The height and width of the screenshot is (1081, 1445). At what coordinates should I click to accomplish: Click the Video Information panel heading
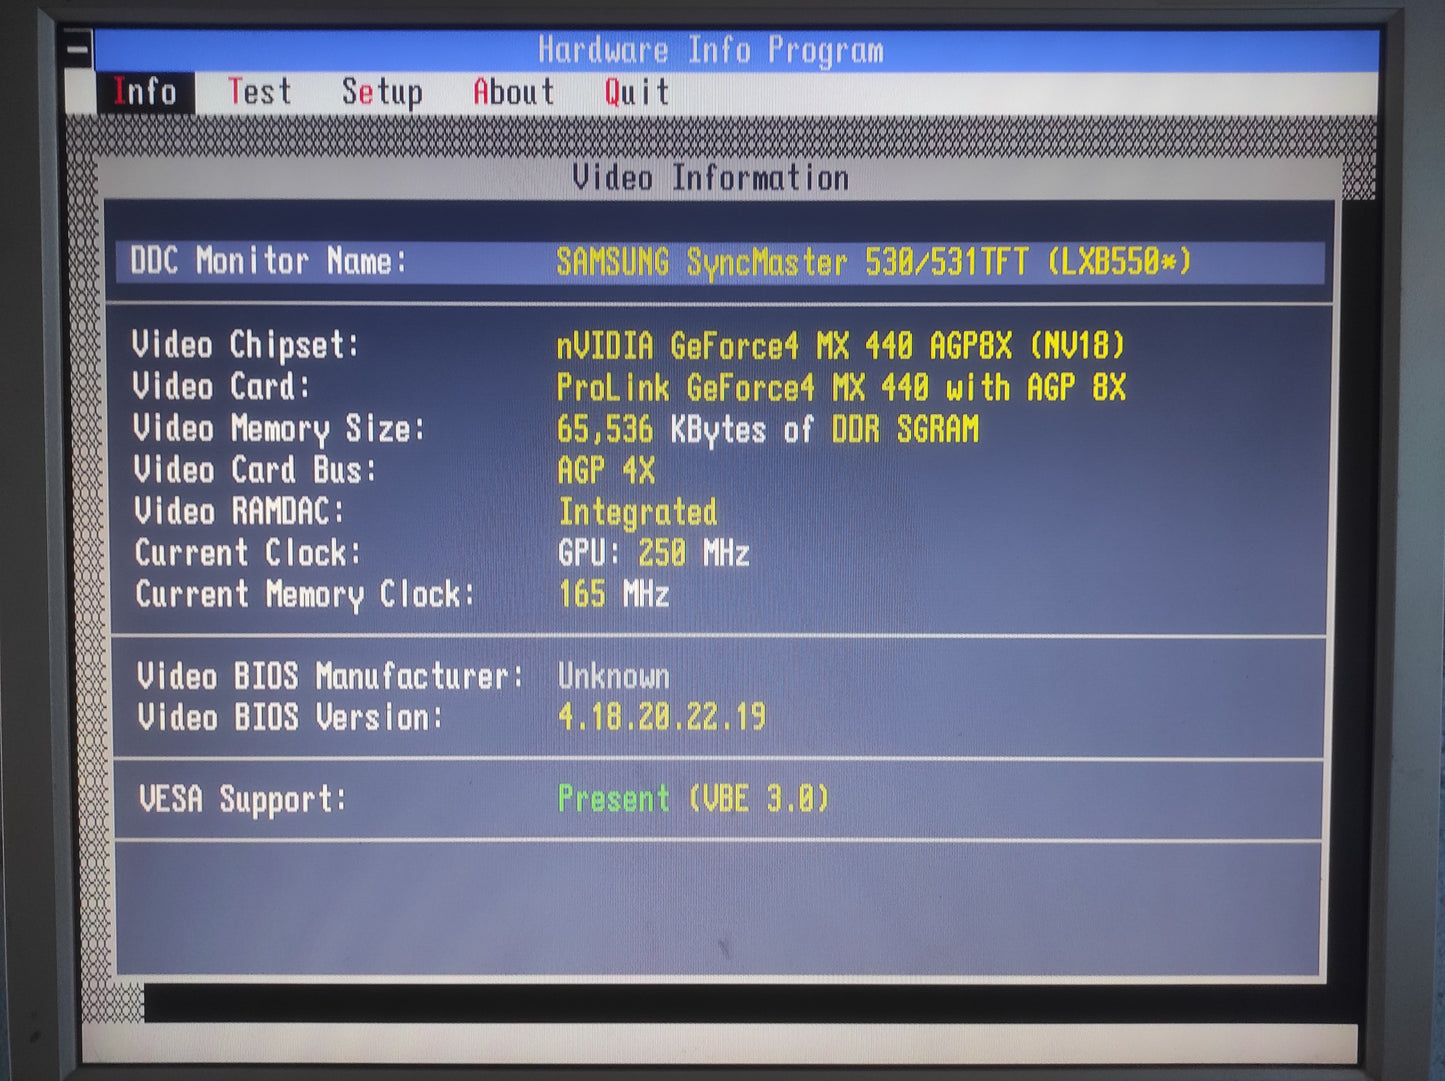pyautogui.click(x=710, y=178)
